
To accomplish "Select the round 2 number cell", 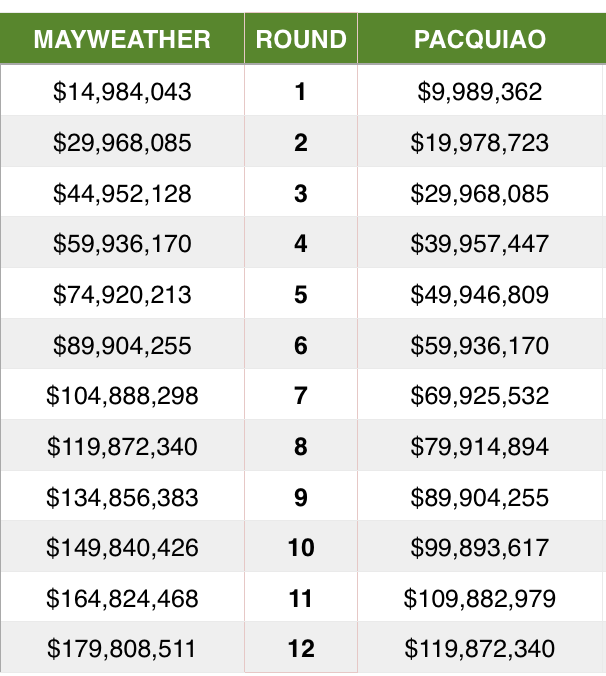I will pos(301,142).
